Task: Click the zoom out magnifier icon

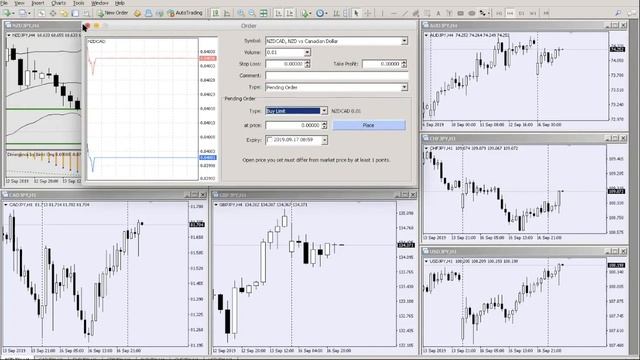Action: 252,13
